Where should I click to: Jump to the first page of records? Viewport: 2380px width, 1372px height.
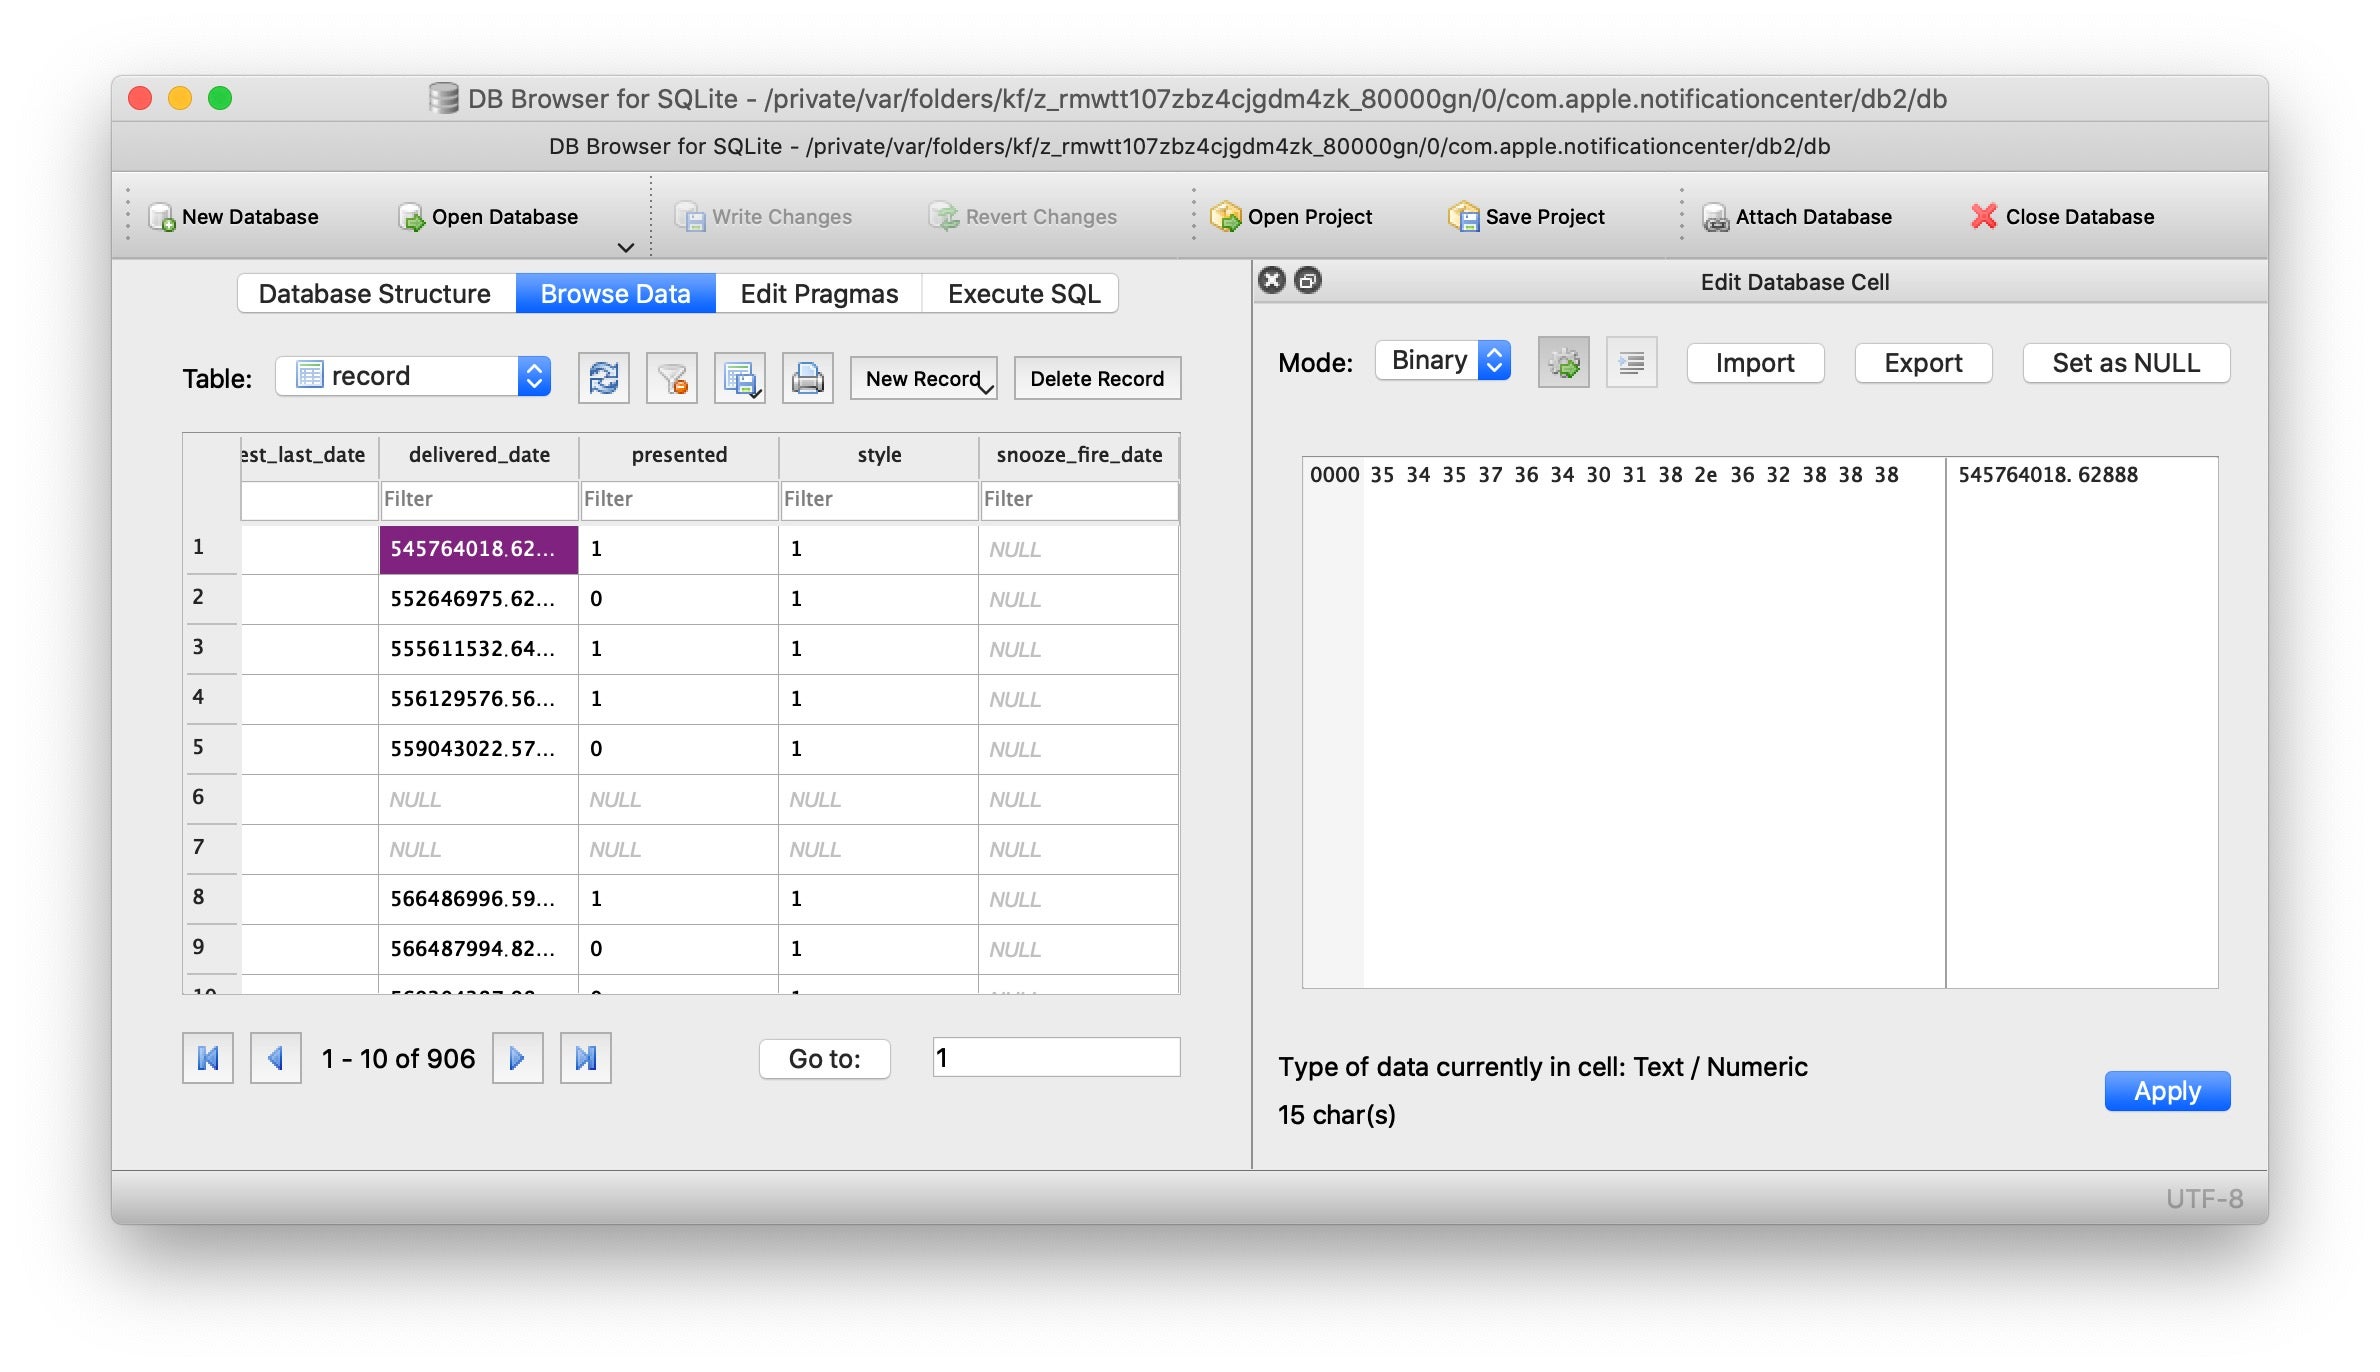[208, 1058]
